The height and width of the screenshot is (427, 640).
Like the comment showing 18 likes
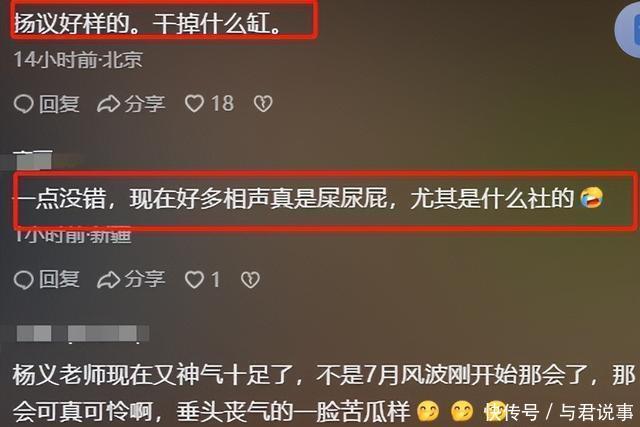click(x=194, y=104)
